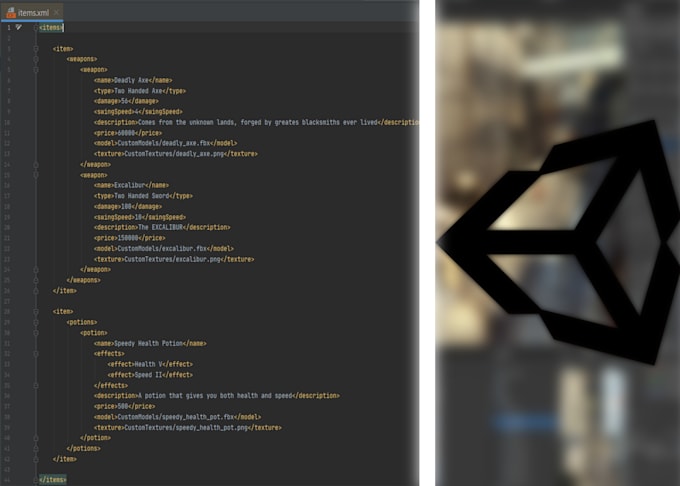Click the price 500 line

124,407
